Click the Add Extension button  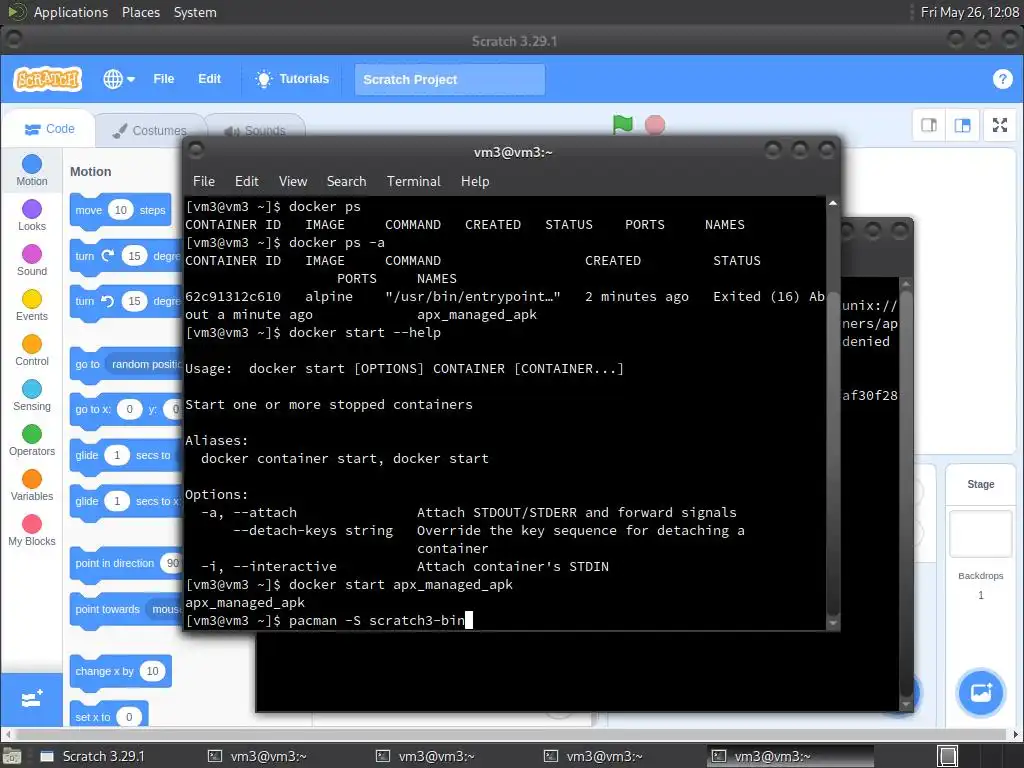[31, 699]
